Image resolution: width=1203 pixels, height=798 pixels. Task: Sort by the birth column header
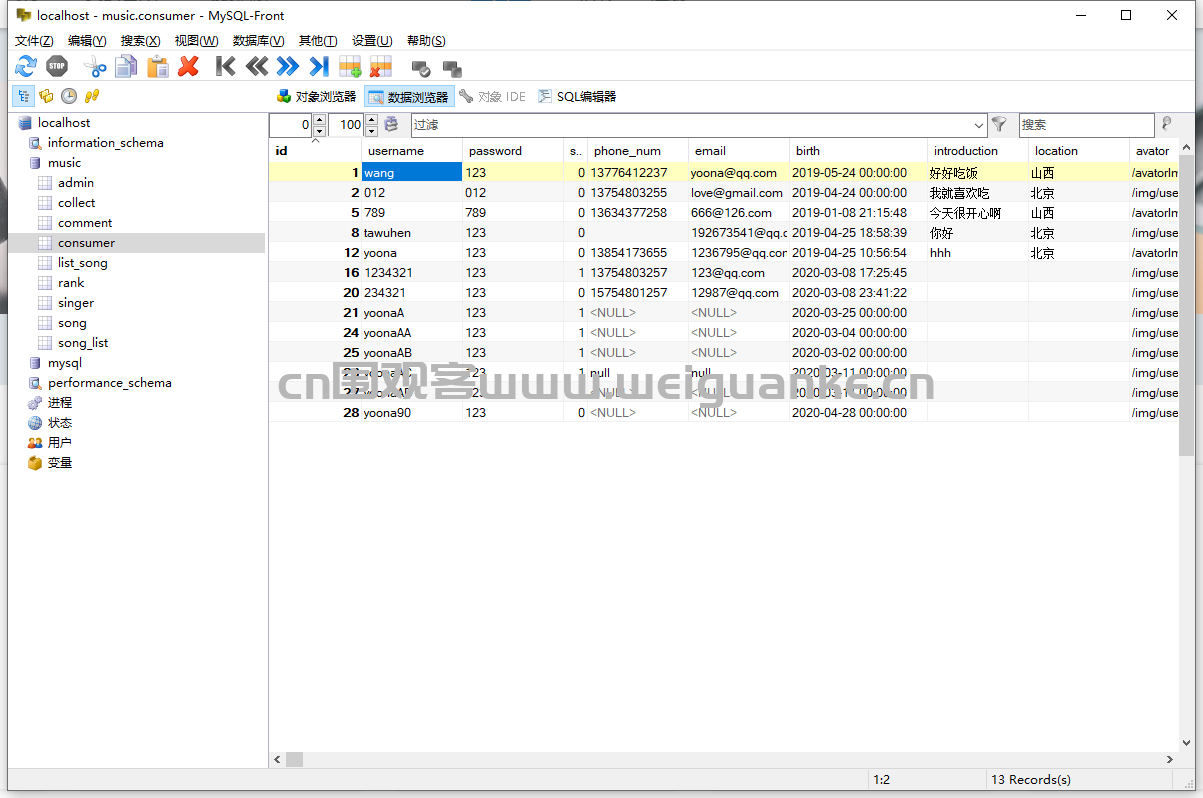point(858,151)
